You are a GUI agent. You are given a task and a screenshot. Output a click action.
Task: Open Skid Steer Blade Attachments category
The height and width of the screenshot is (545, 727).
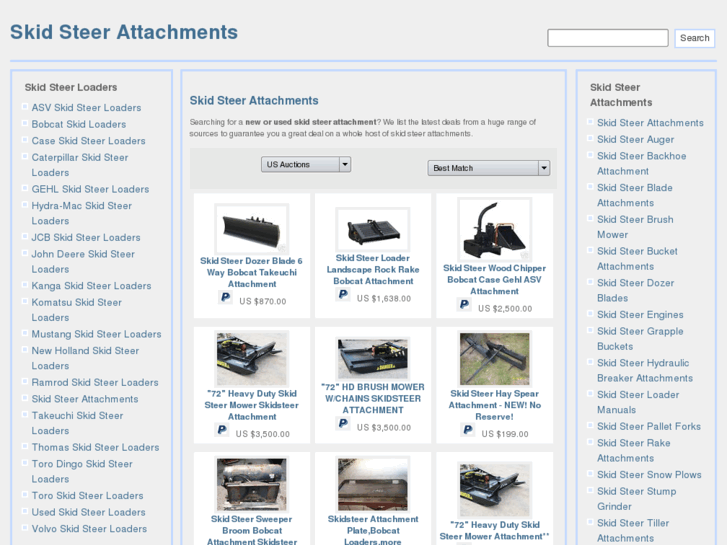(x=635, y=195)
